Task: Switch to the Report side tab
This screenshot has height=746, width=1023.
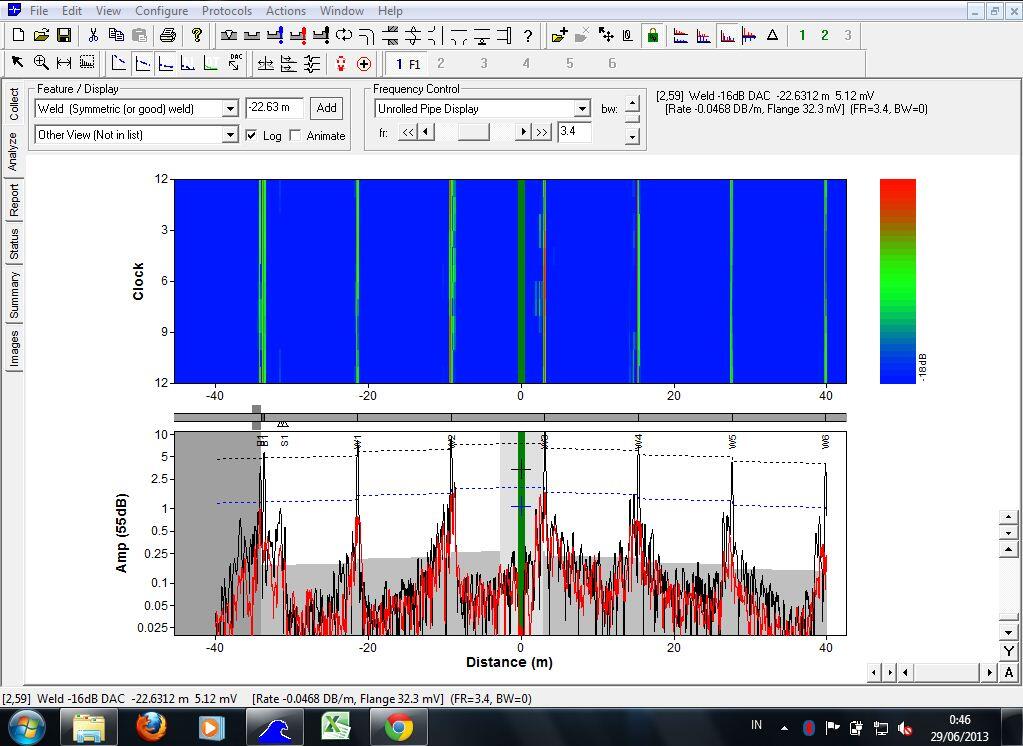Action: 13,200
